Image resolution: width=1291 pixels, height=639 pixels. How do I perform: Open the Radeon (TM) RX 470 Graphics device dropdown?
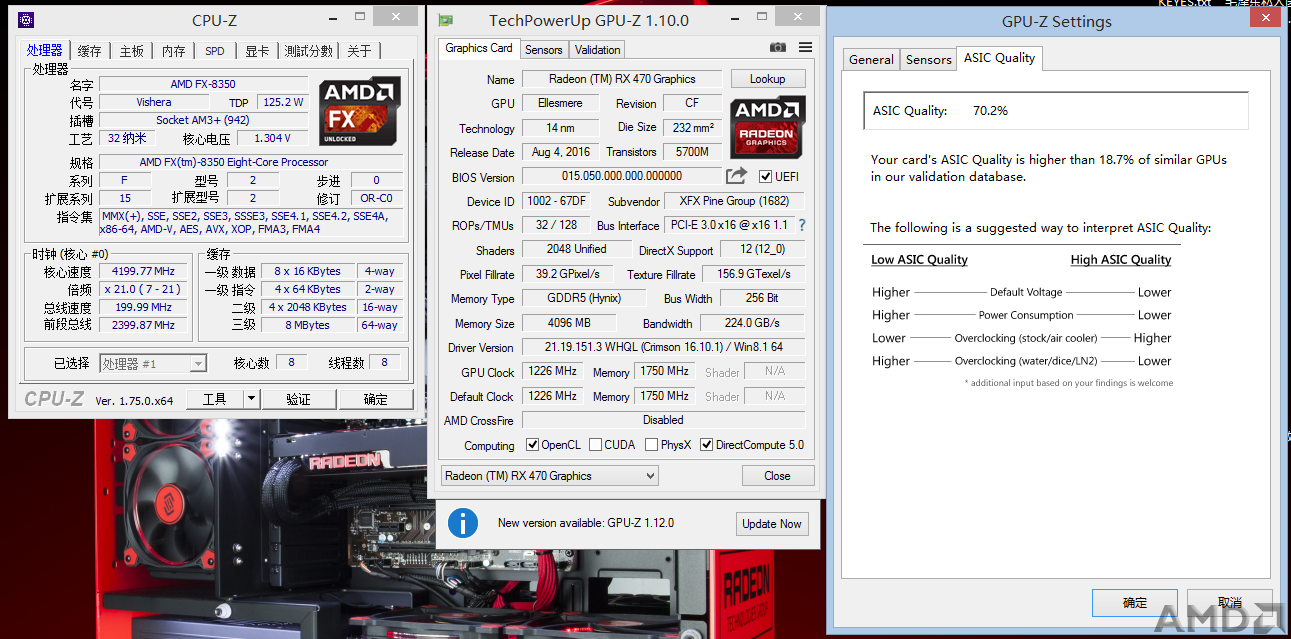(x=550, y=476)
